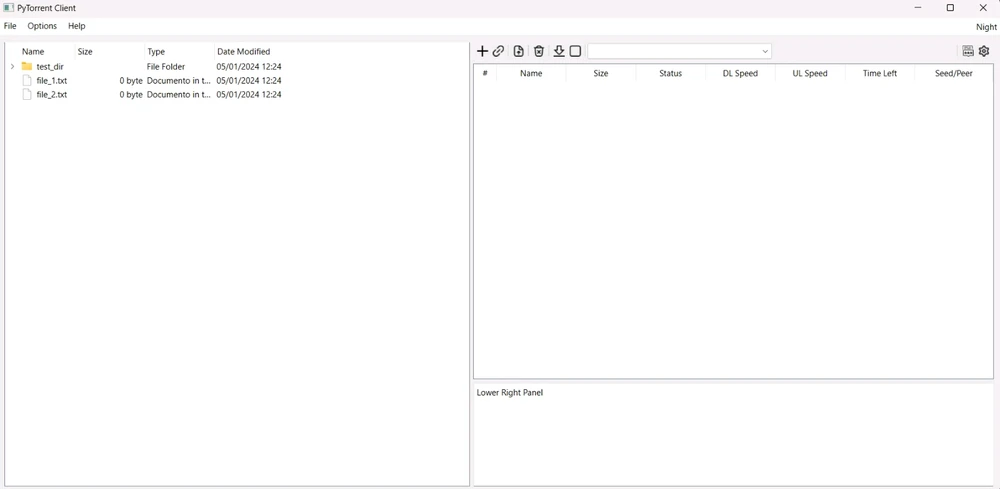Select file_2.txt in the file list
This screenshot has width=1000, height=489.
pyautogui.click(x=52, y=95)
